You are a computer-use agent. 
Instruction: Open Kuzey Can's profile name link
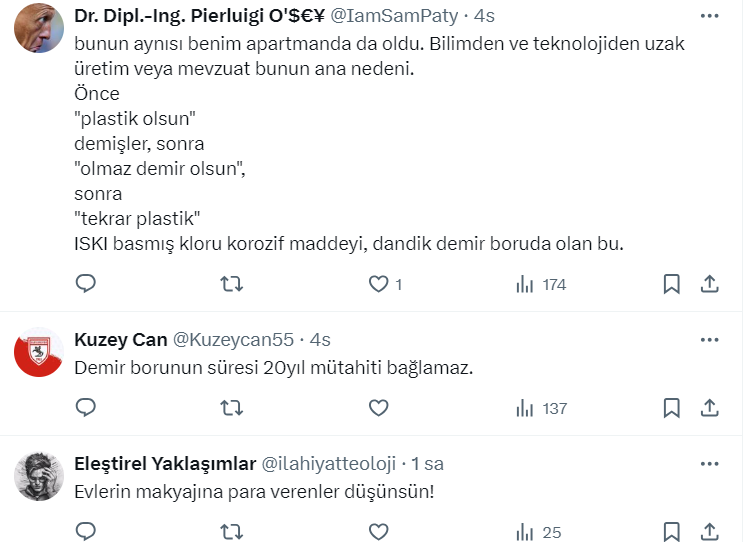point(121,340)
